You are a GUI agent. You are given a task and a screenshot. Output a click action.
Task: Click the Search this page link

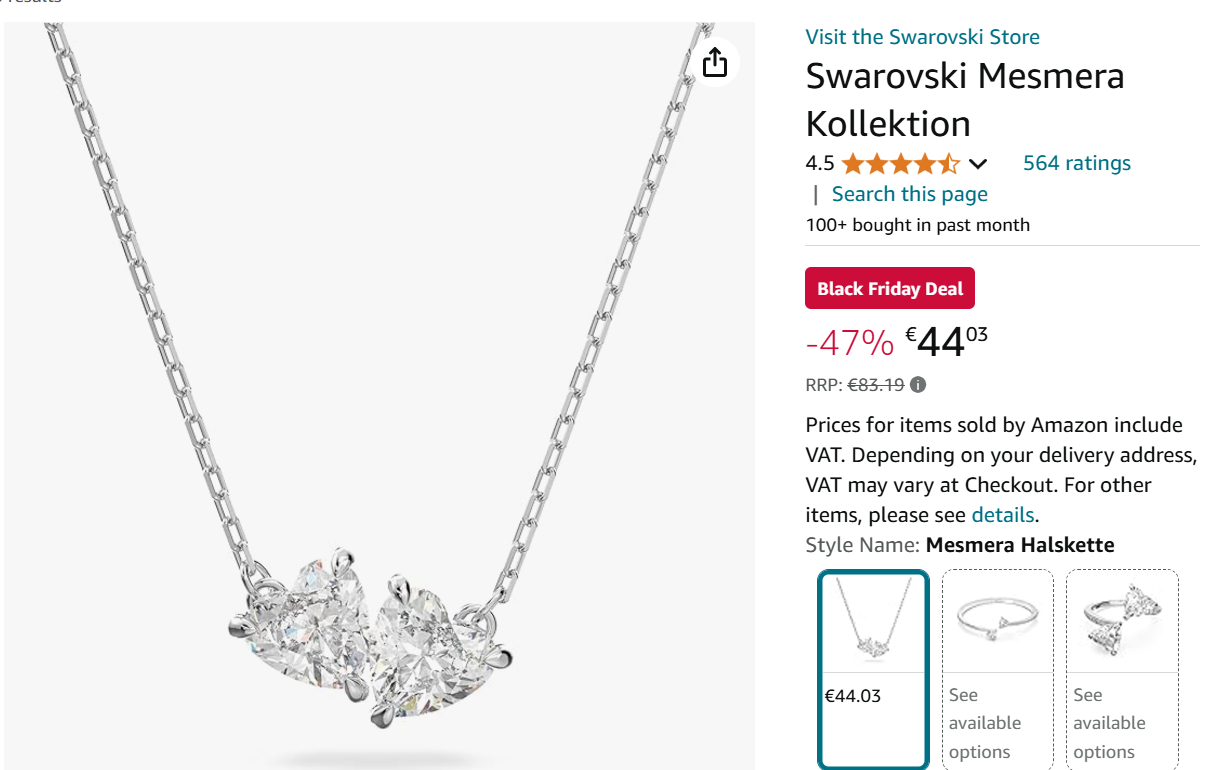click(909, 194)
